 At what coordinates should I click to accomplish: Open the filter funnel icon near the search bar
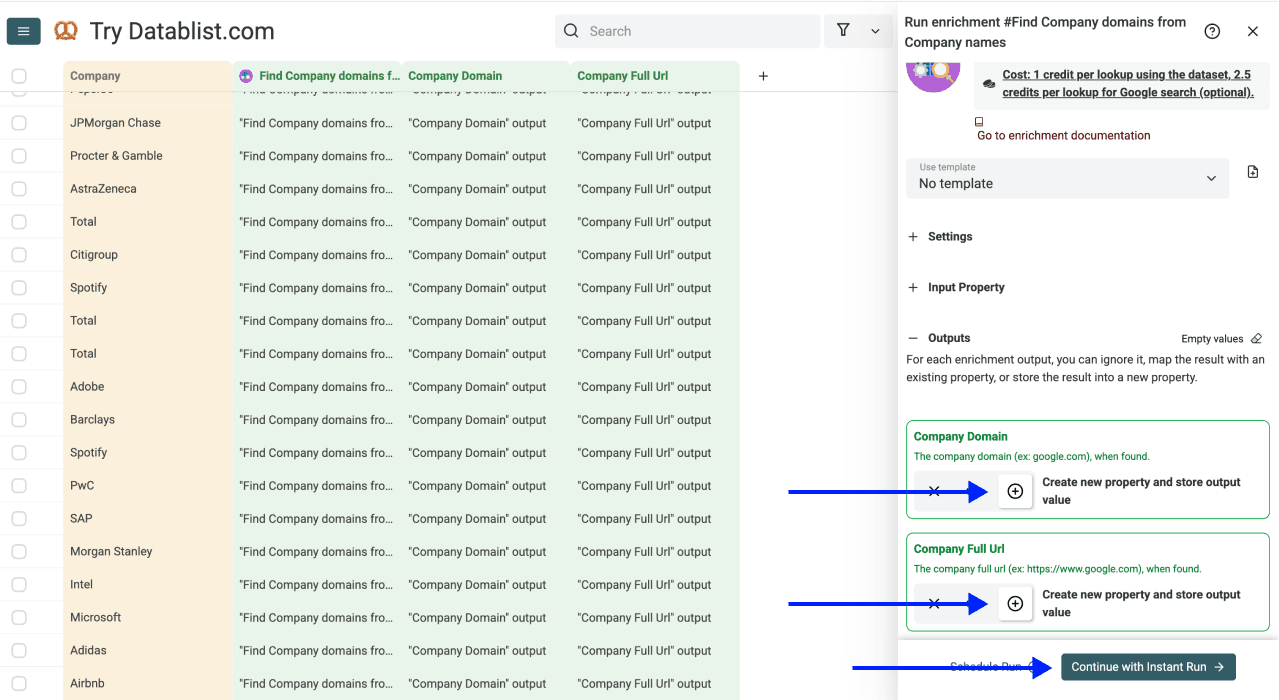point(843,31)
